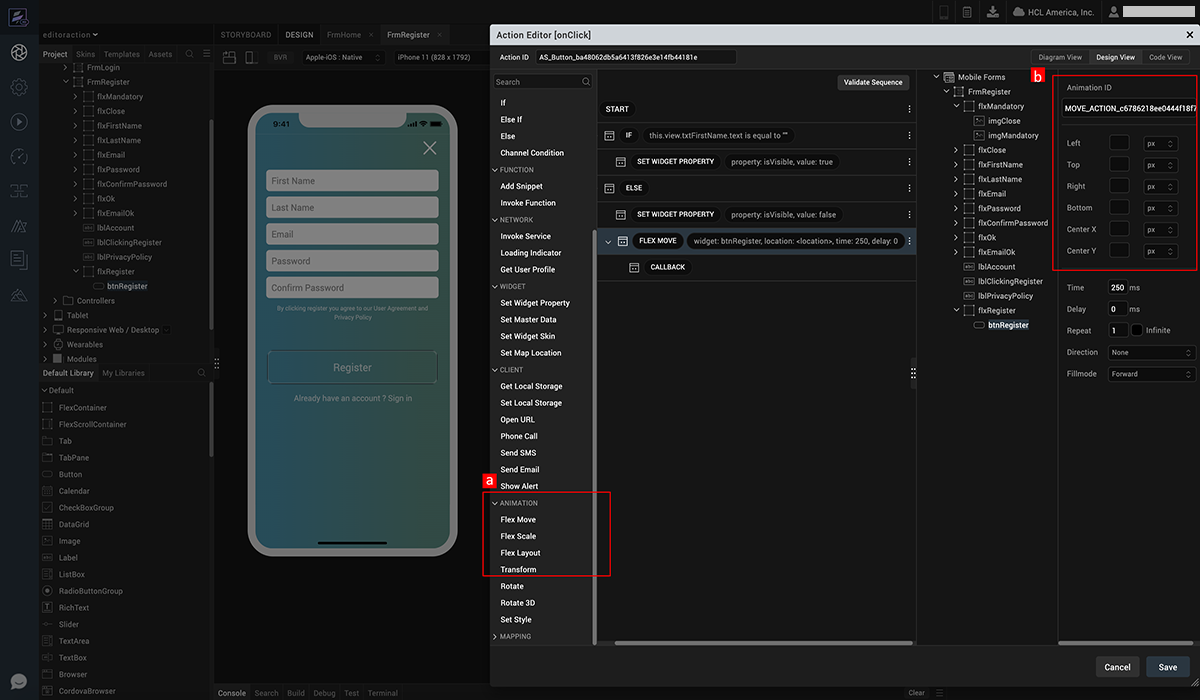Click the Time input field

(x=1118, y=287)
